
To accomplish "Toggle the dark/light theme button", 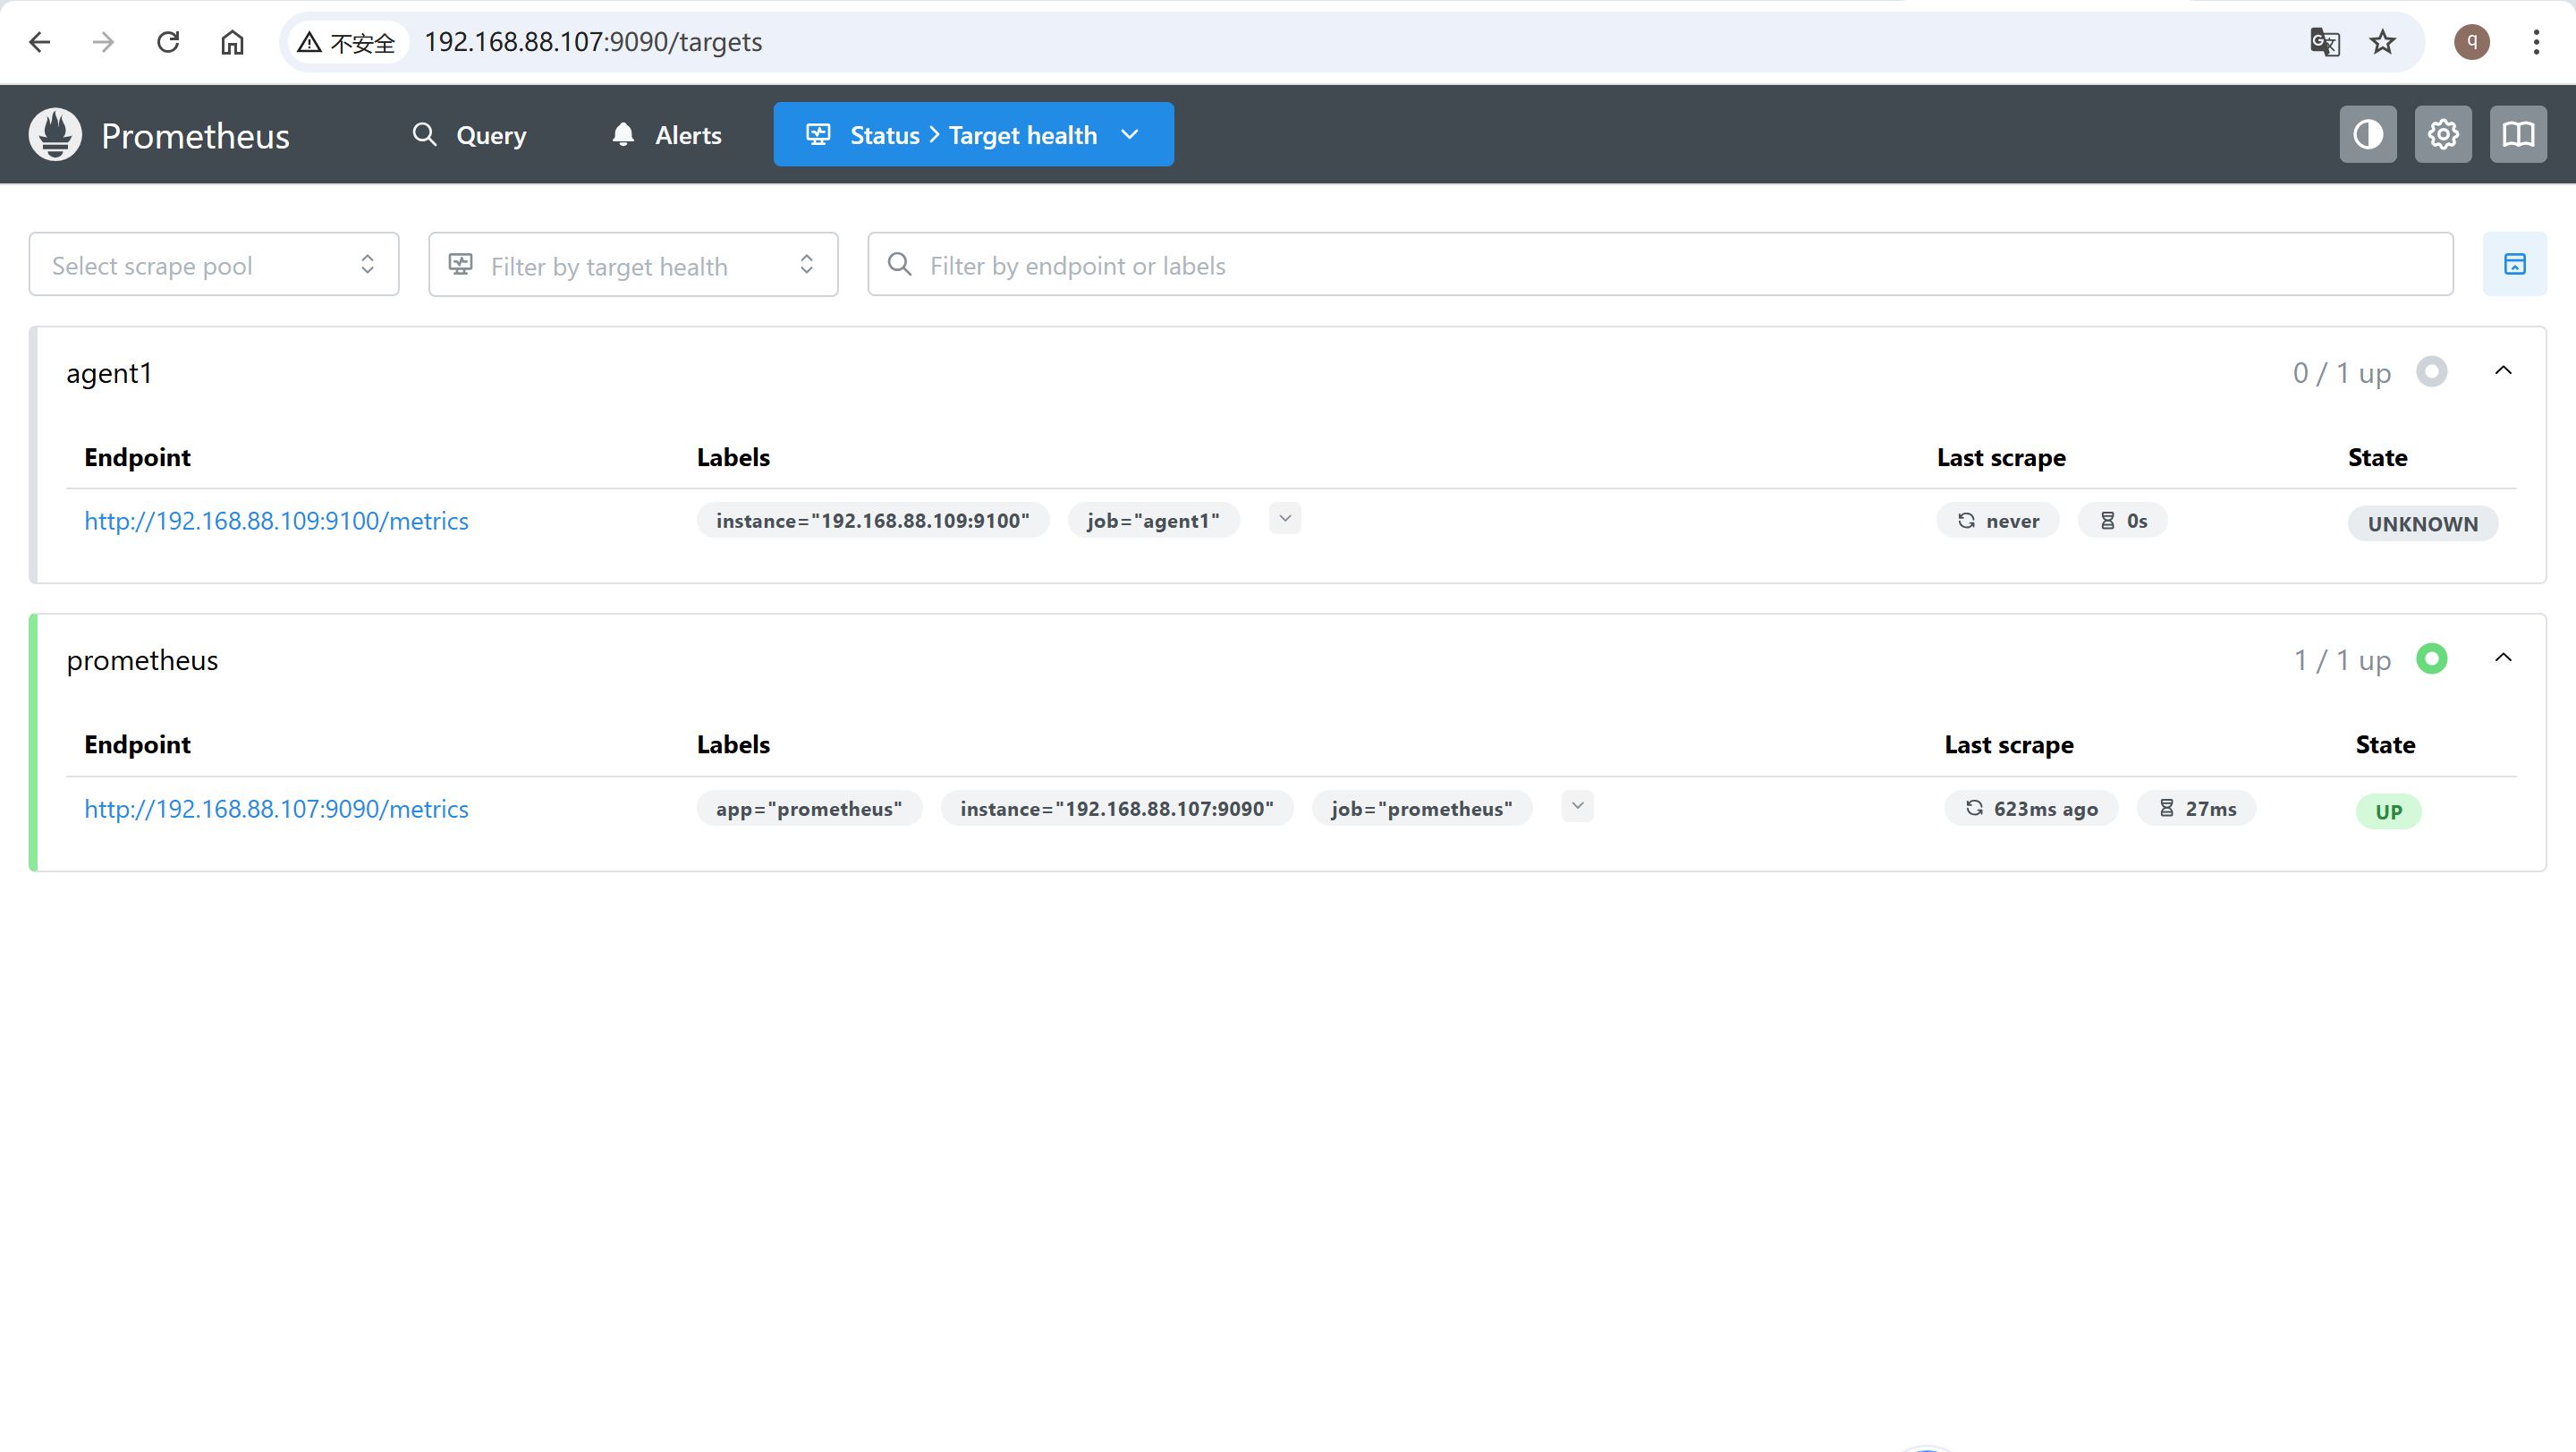I will [2368, 134].
